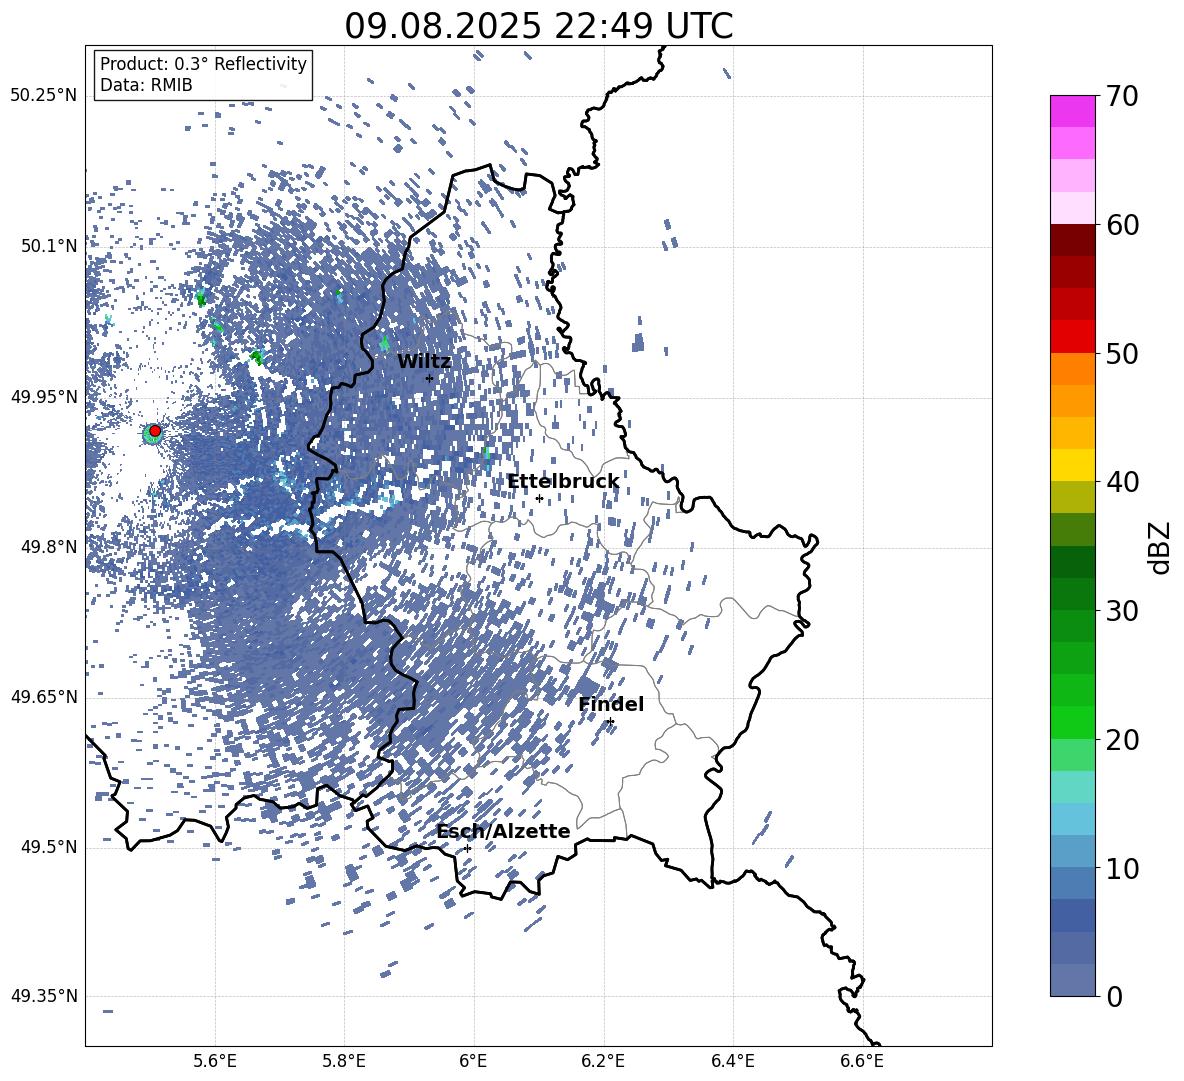Click the dBZ colorbar axis label
Image resolution: width=1184 pixels, height=1081 pixels.
[1161, 547]
